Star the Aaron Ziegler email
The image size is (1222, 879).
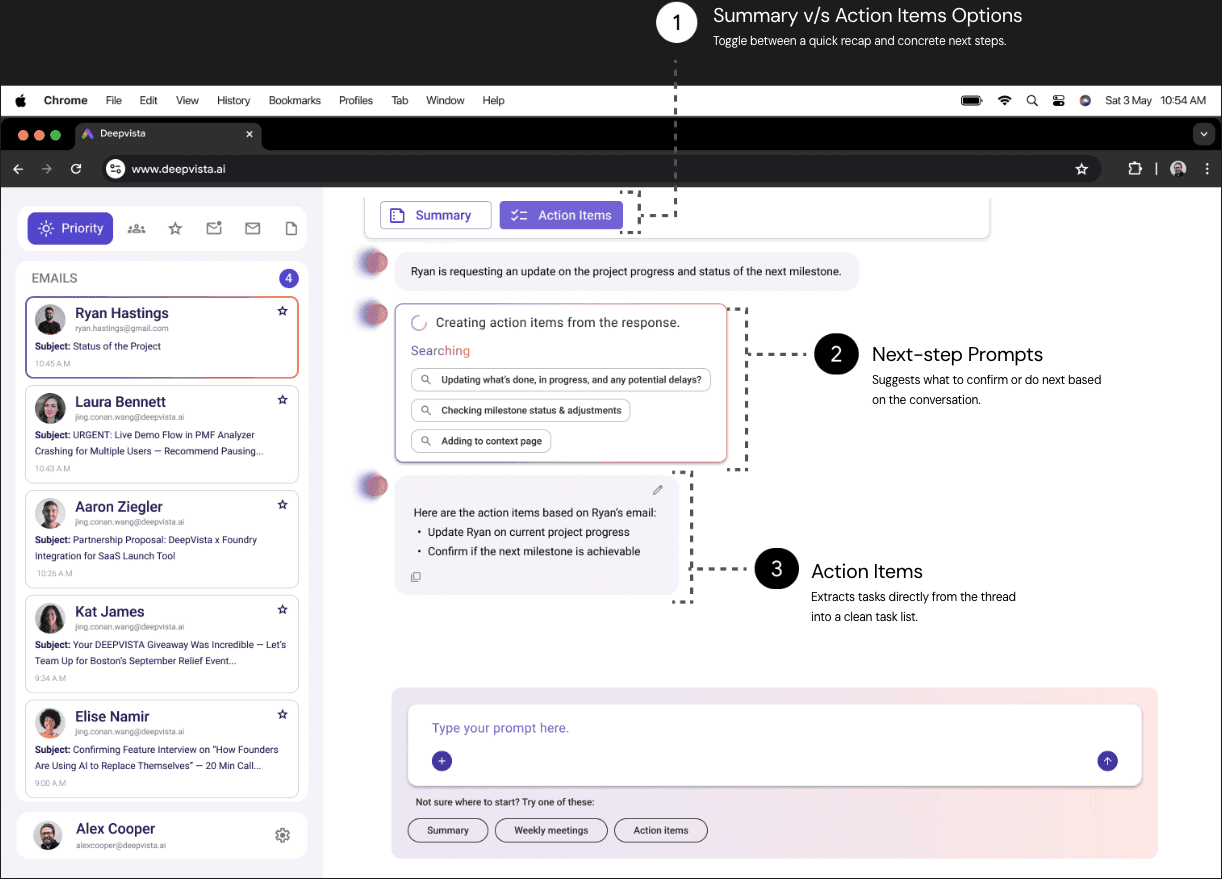[282, 505]
